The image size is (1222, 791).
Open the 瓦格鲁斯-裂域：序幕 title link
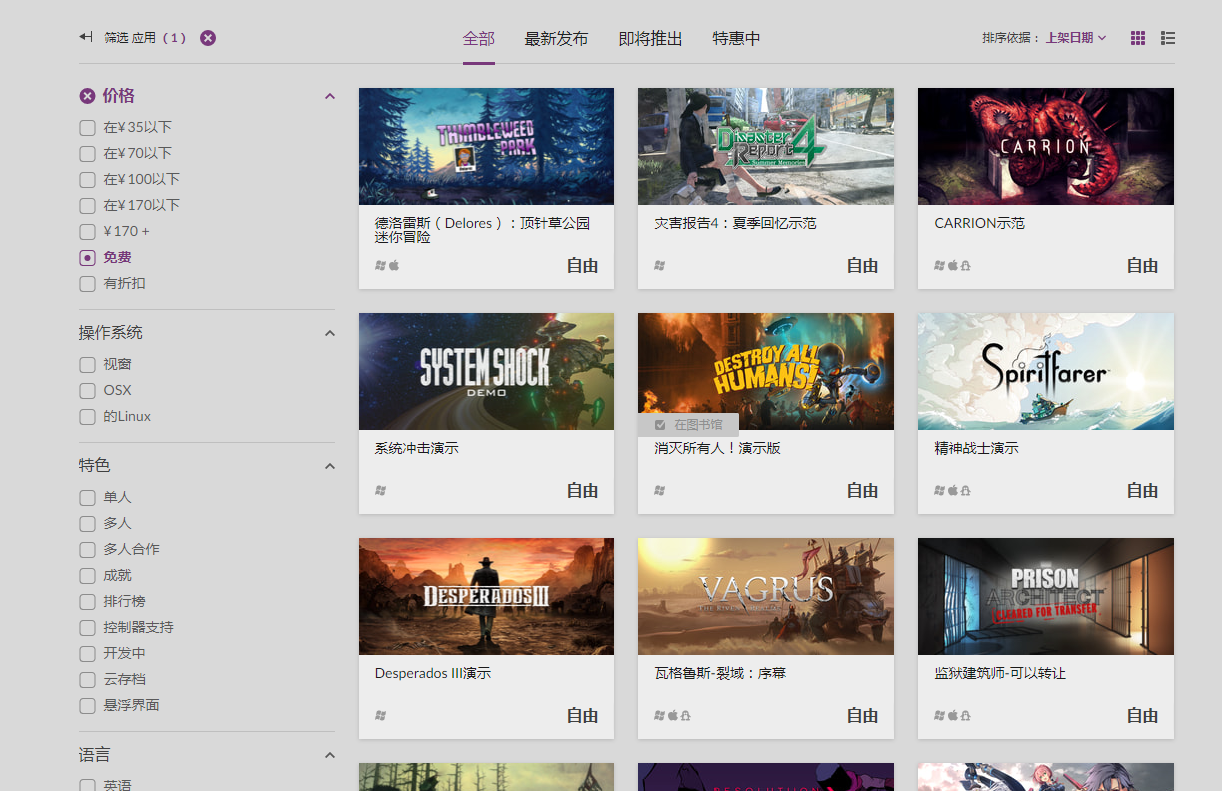[x=720, y=673]
